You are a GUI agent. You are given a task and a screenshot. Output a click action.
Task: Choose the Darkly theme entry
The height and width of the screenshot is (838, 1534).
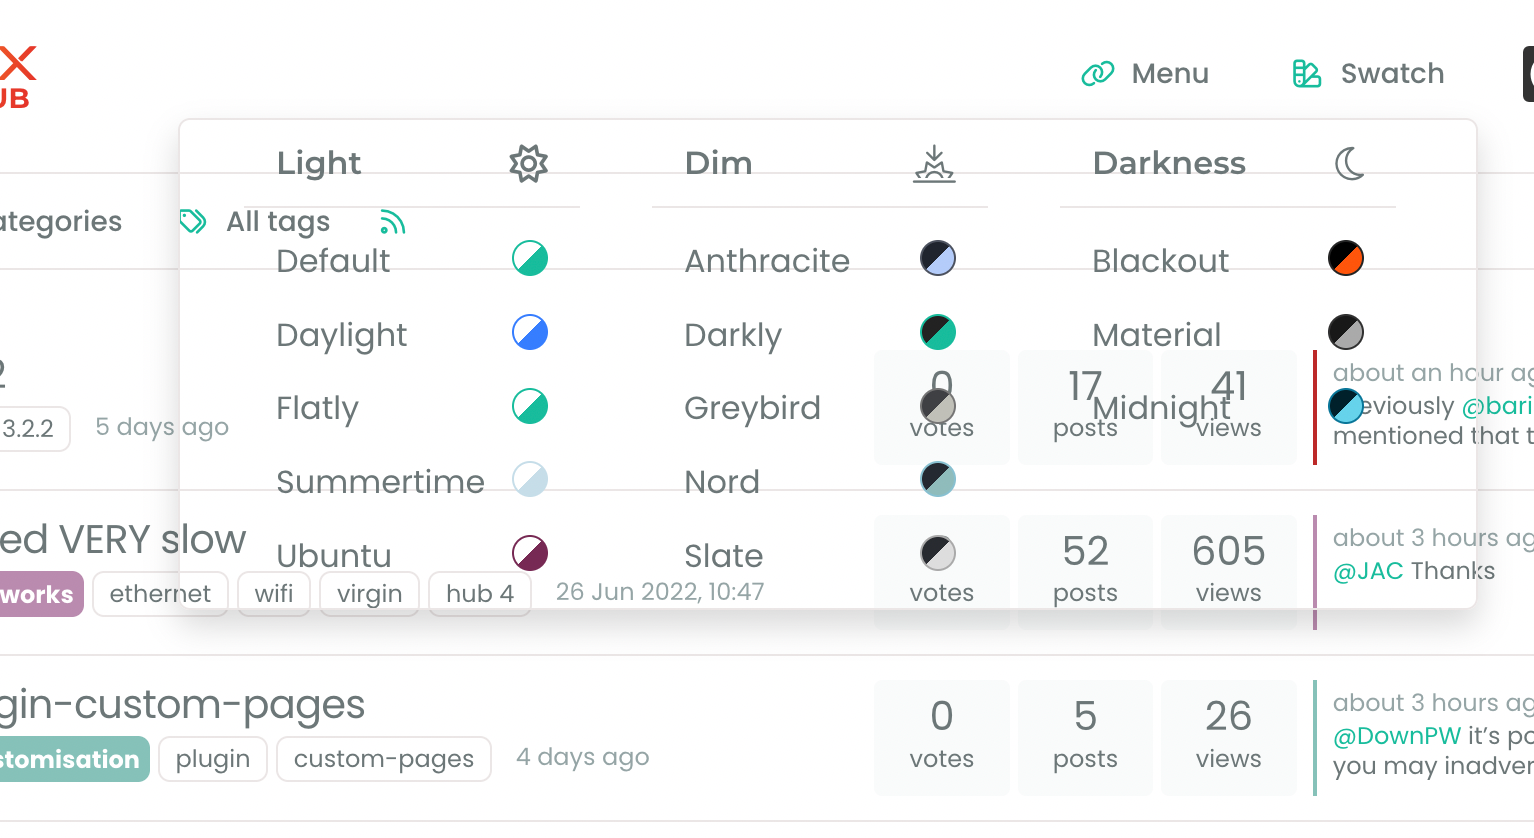point(732,335)
